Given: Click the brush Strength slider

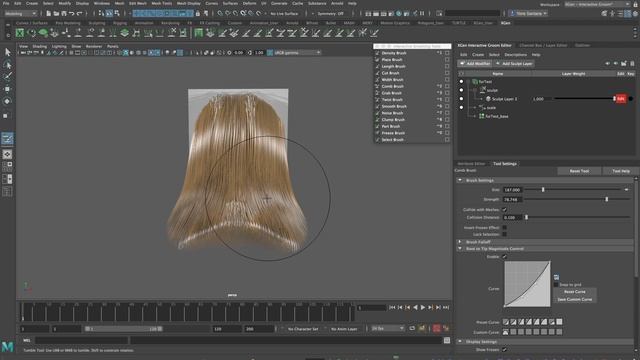Looking at the screenshot, I should click(x=577, y=199).
